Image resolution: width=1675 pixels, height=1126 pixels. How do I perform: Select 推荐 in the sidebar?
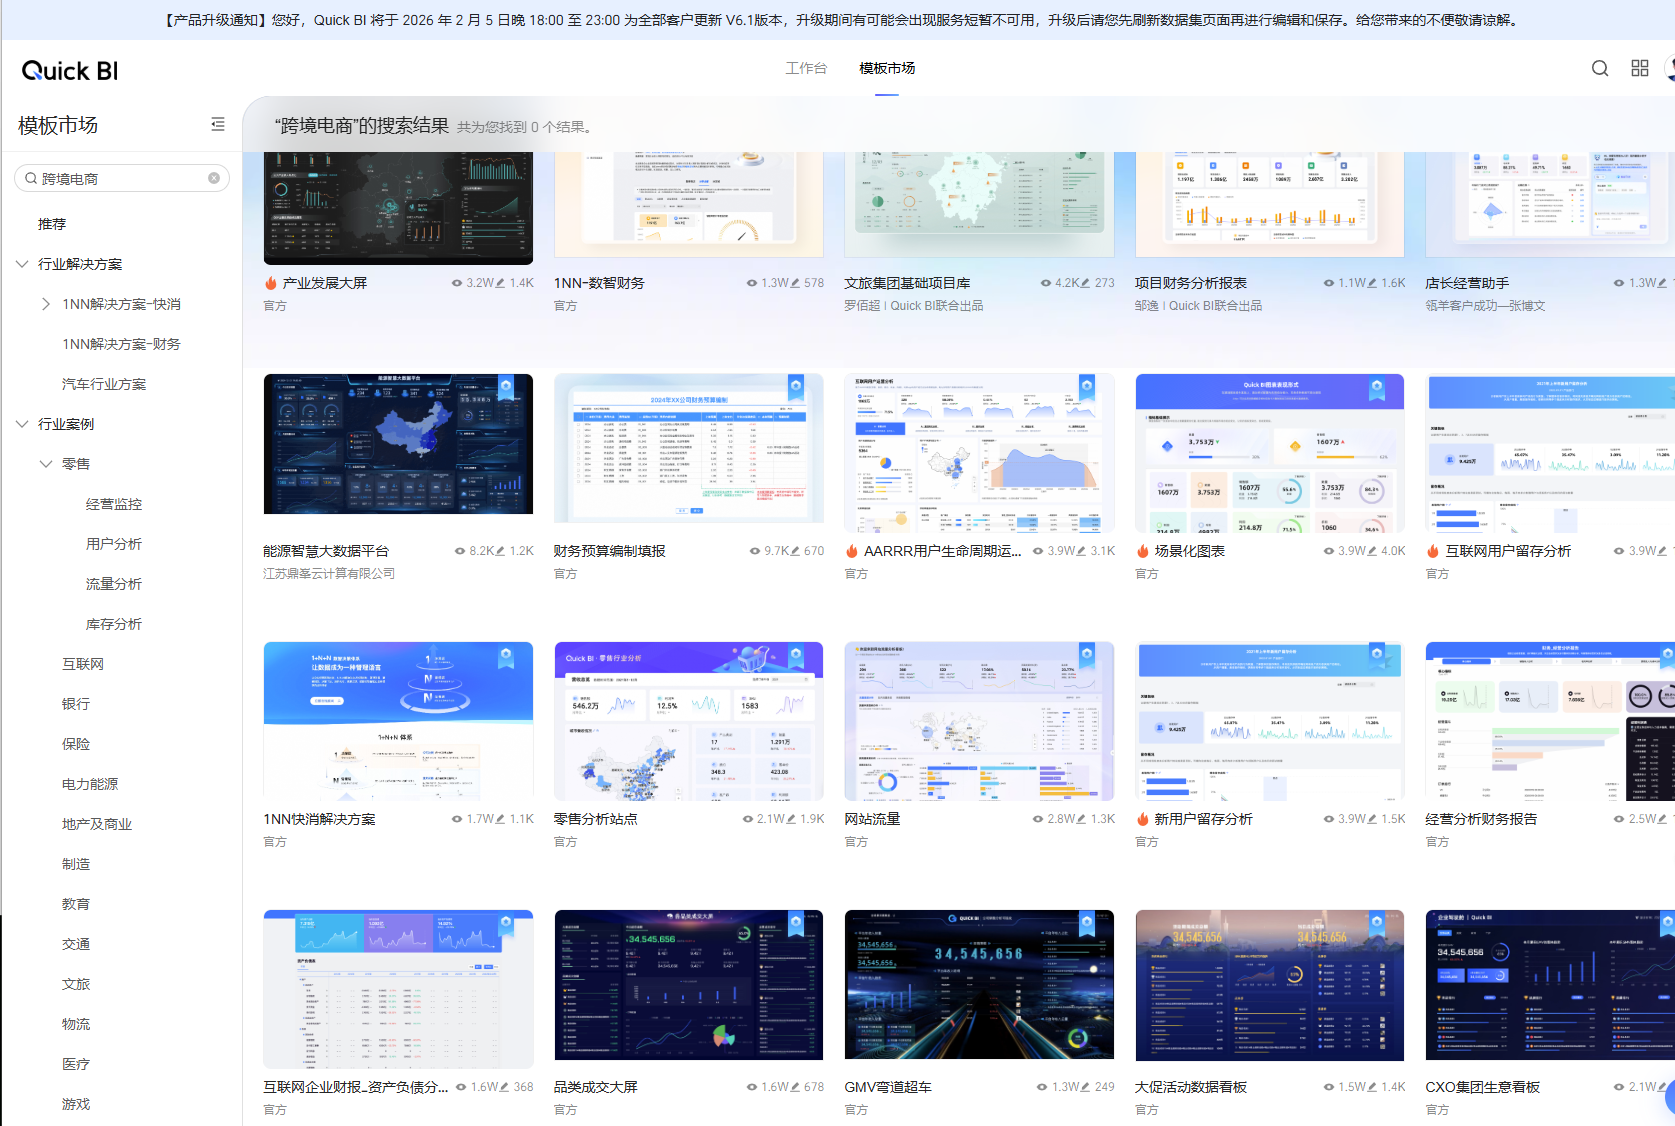click(52, 224)
